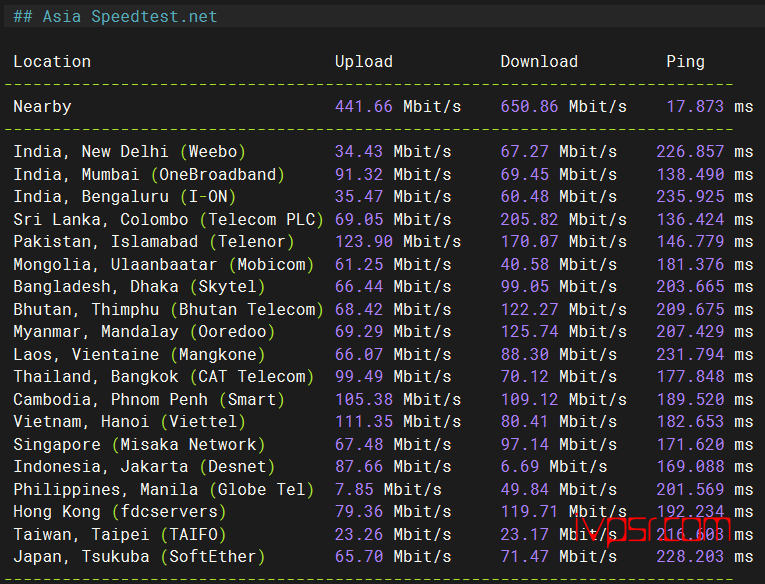The image size is (765, 584).
Task: Click India, Bengaluru (I-ON) row
Action: (383, 196)
